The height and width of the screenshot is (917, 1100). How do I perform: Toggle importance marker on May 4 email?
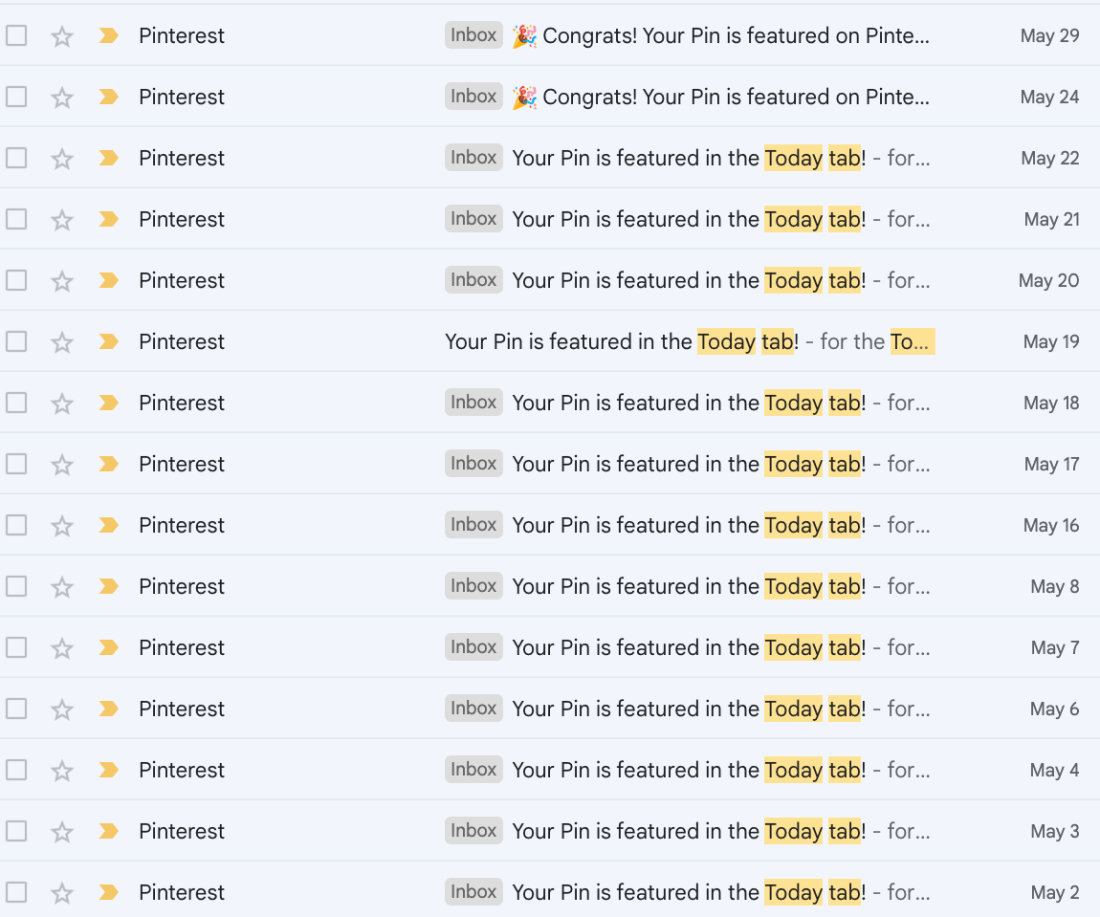108,770
